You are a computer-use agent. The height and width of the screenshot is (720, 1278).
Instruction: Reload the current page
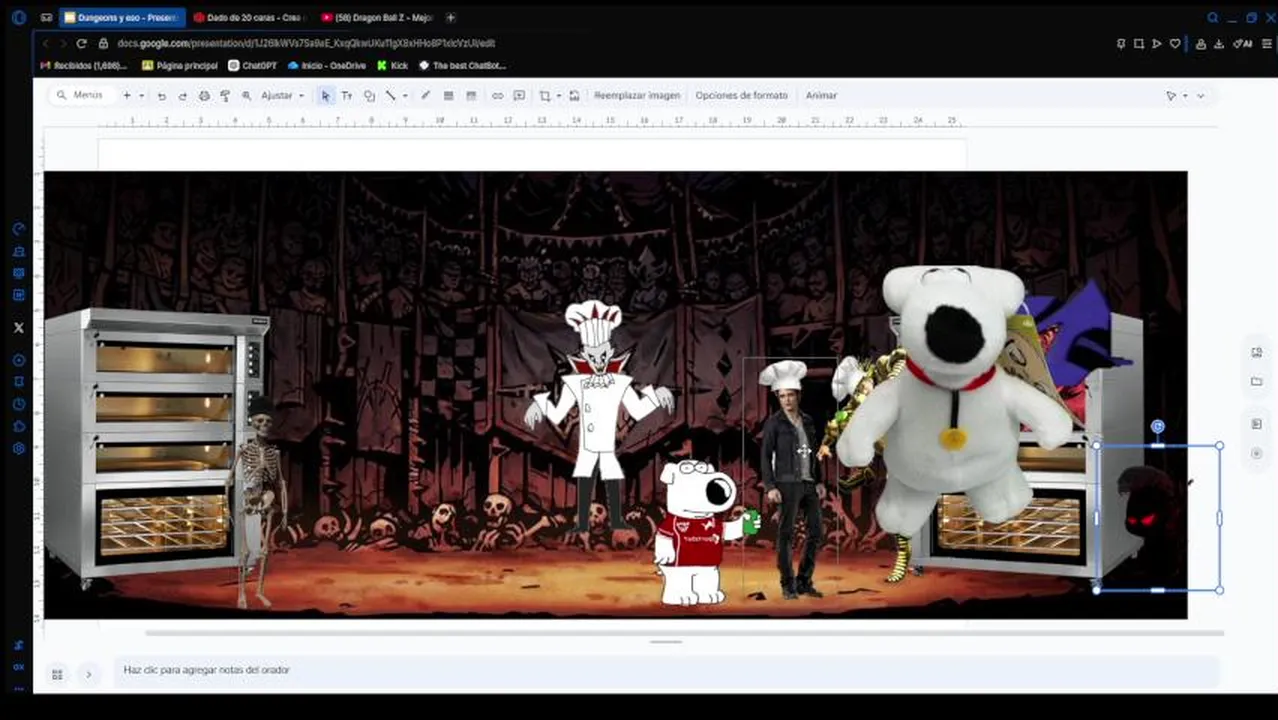tap(81, 43)
